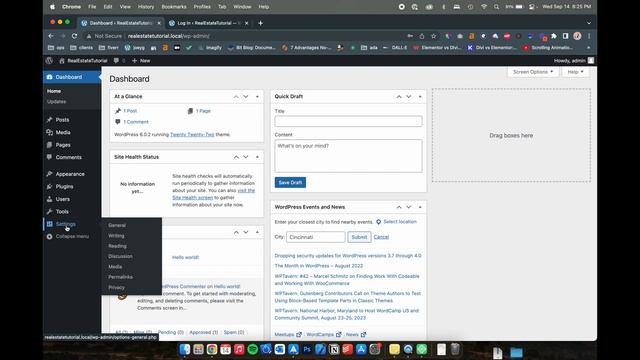This screenshot has width=640, height=360.
Task: Click the + New admin bar item
Action: (x=141, y=60)
